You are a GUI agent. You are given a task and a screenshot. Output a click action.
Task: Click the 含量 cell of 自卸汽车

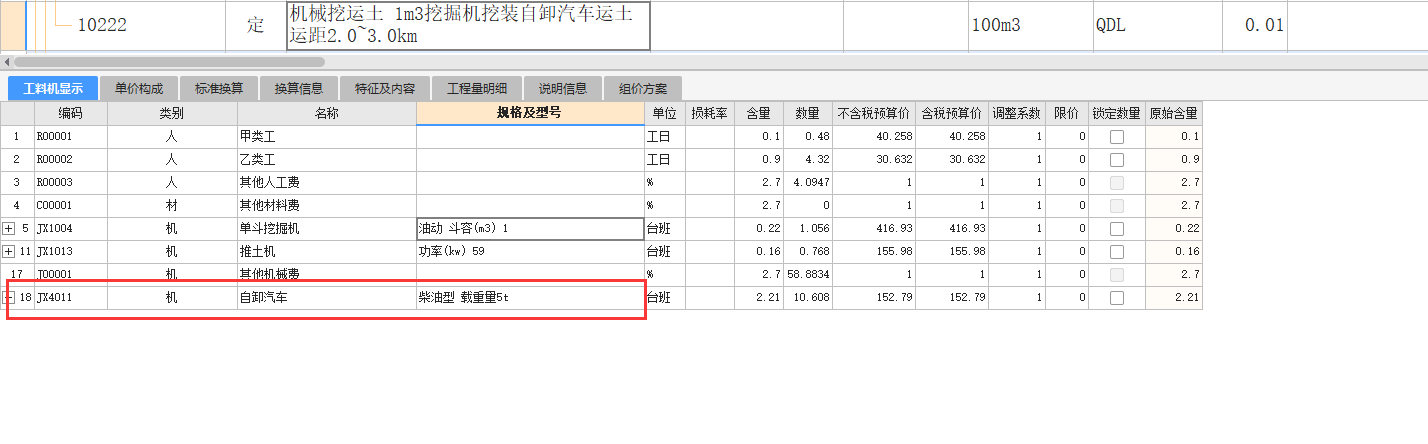tap(758, 298)
